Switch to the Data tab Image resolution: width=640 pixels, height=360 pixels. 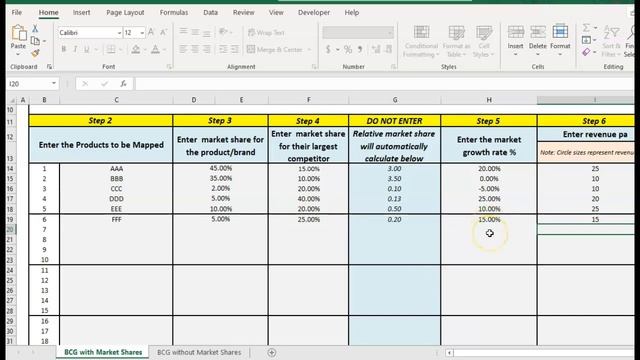pyautogui.click(x=211, y=13)
